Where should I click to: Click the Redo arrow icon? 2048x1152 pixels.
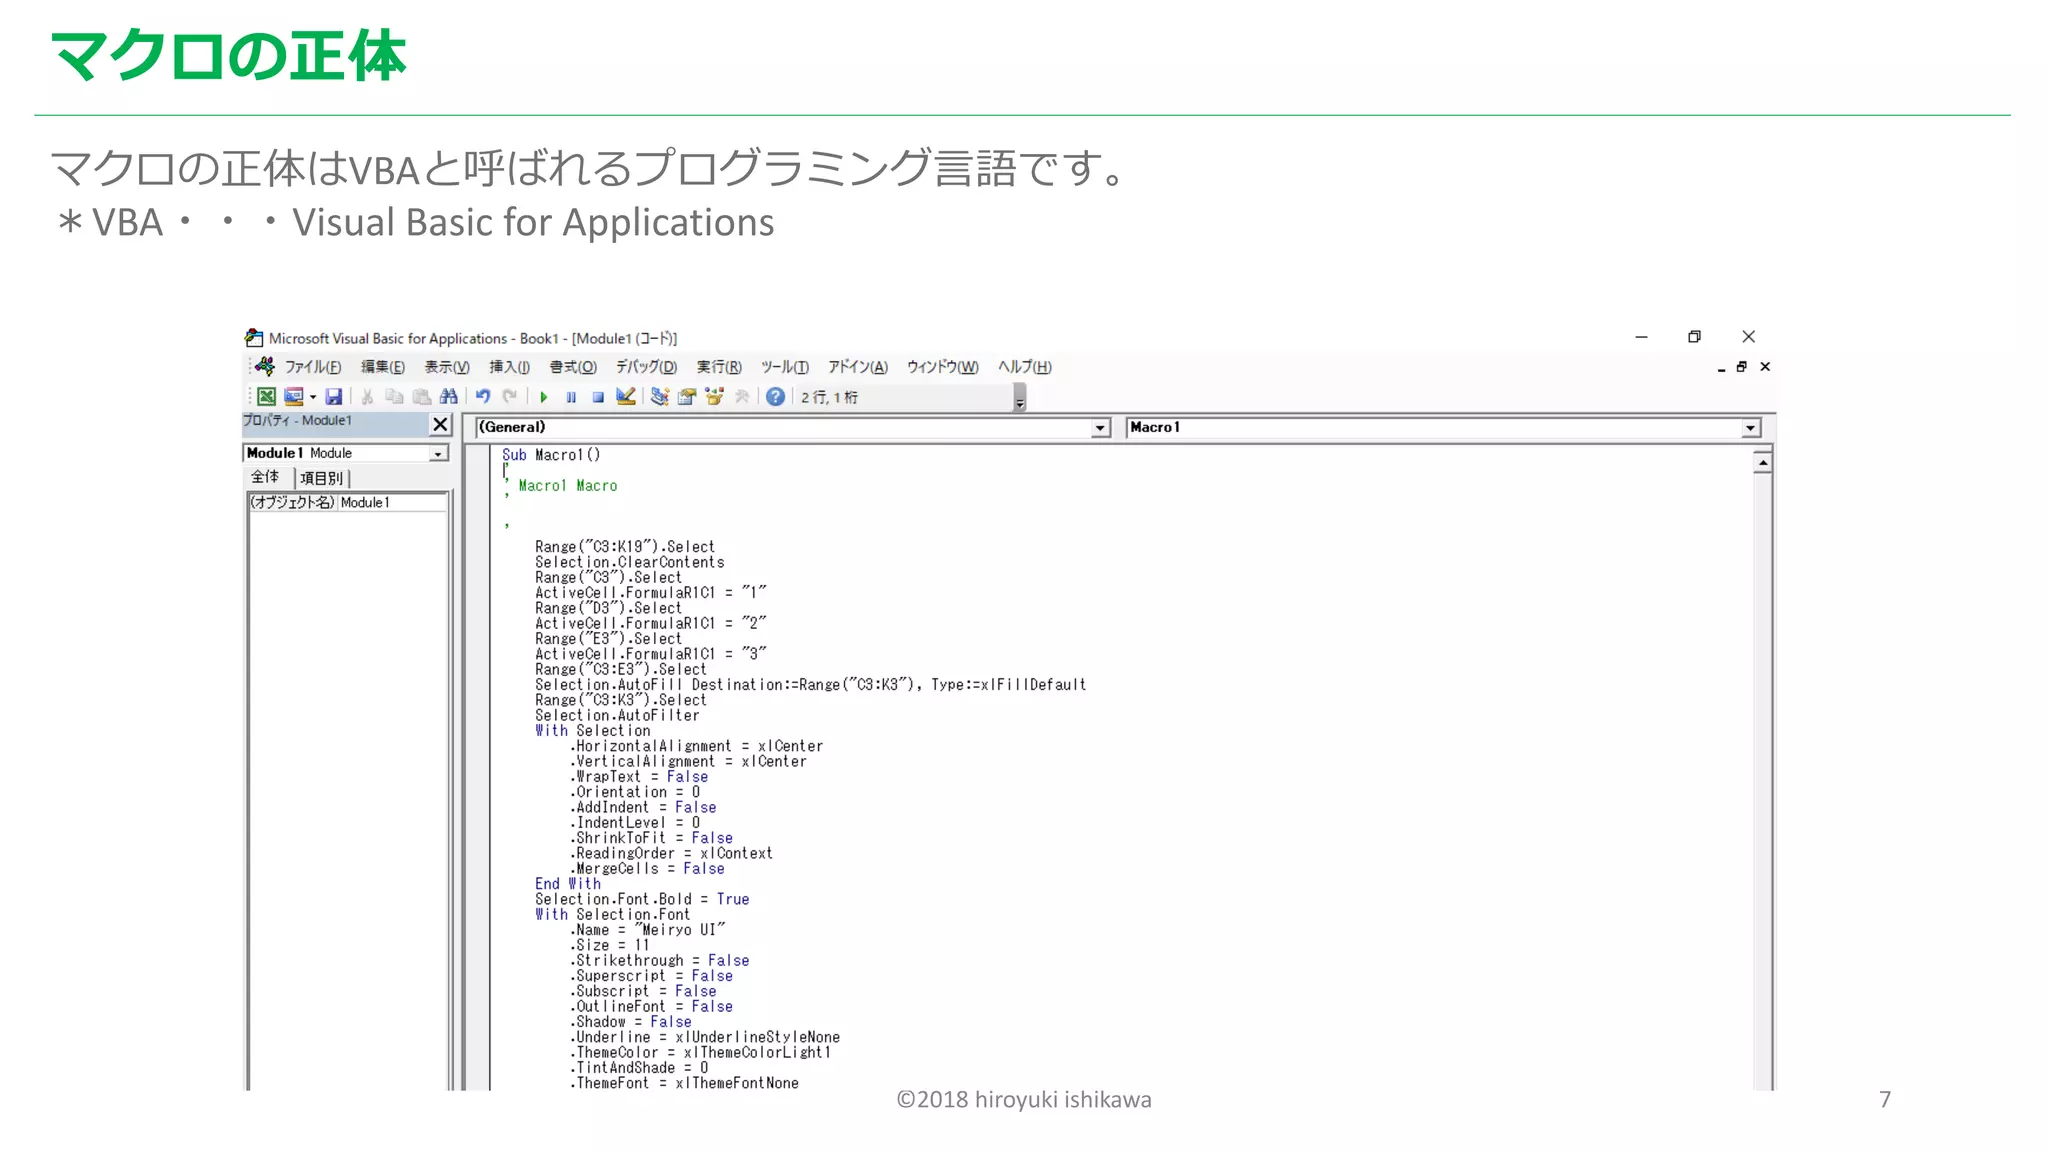[510, 397]
